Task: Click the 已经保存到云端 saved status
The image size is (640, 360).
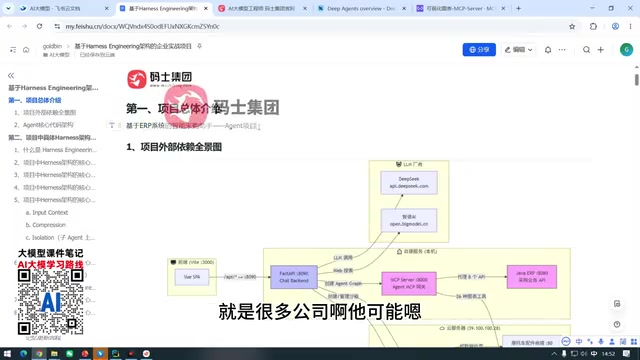Action: 97,55
